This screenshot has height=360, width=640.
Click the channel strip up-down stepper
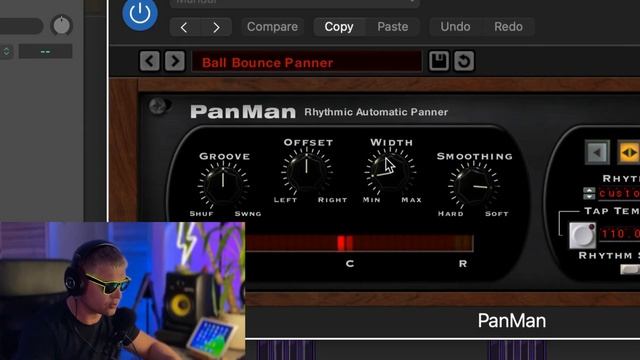[x=7, y=51]
